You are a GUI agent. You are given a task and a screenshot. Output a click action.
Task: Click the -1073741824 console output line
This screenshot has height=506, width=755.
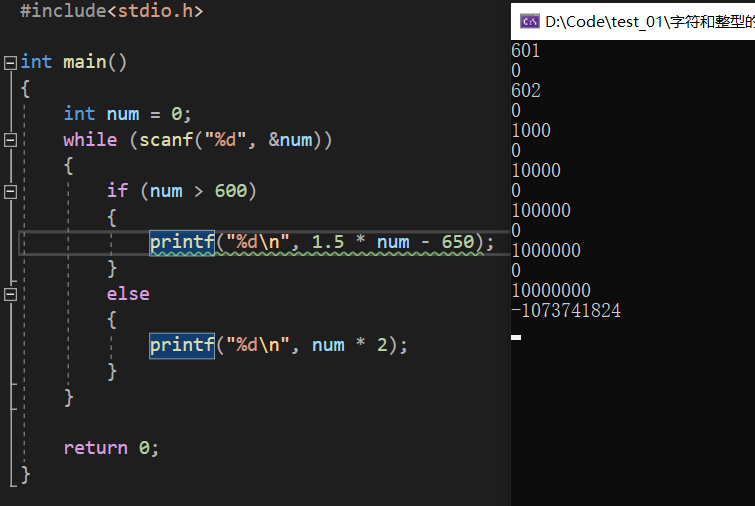[x=566, y=311]
